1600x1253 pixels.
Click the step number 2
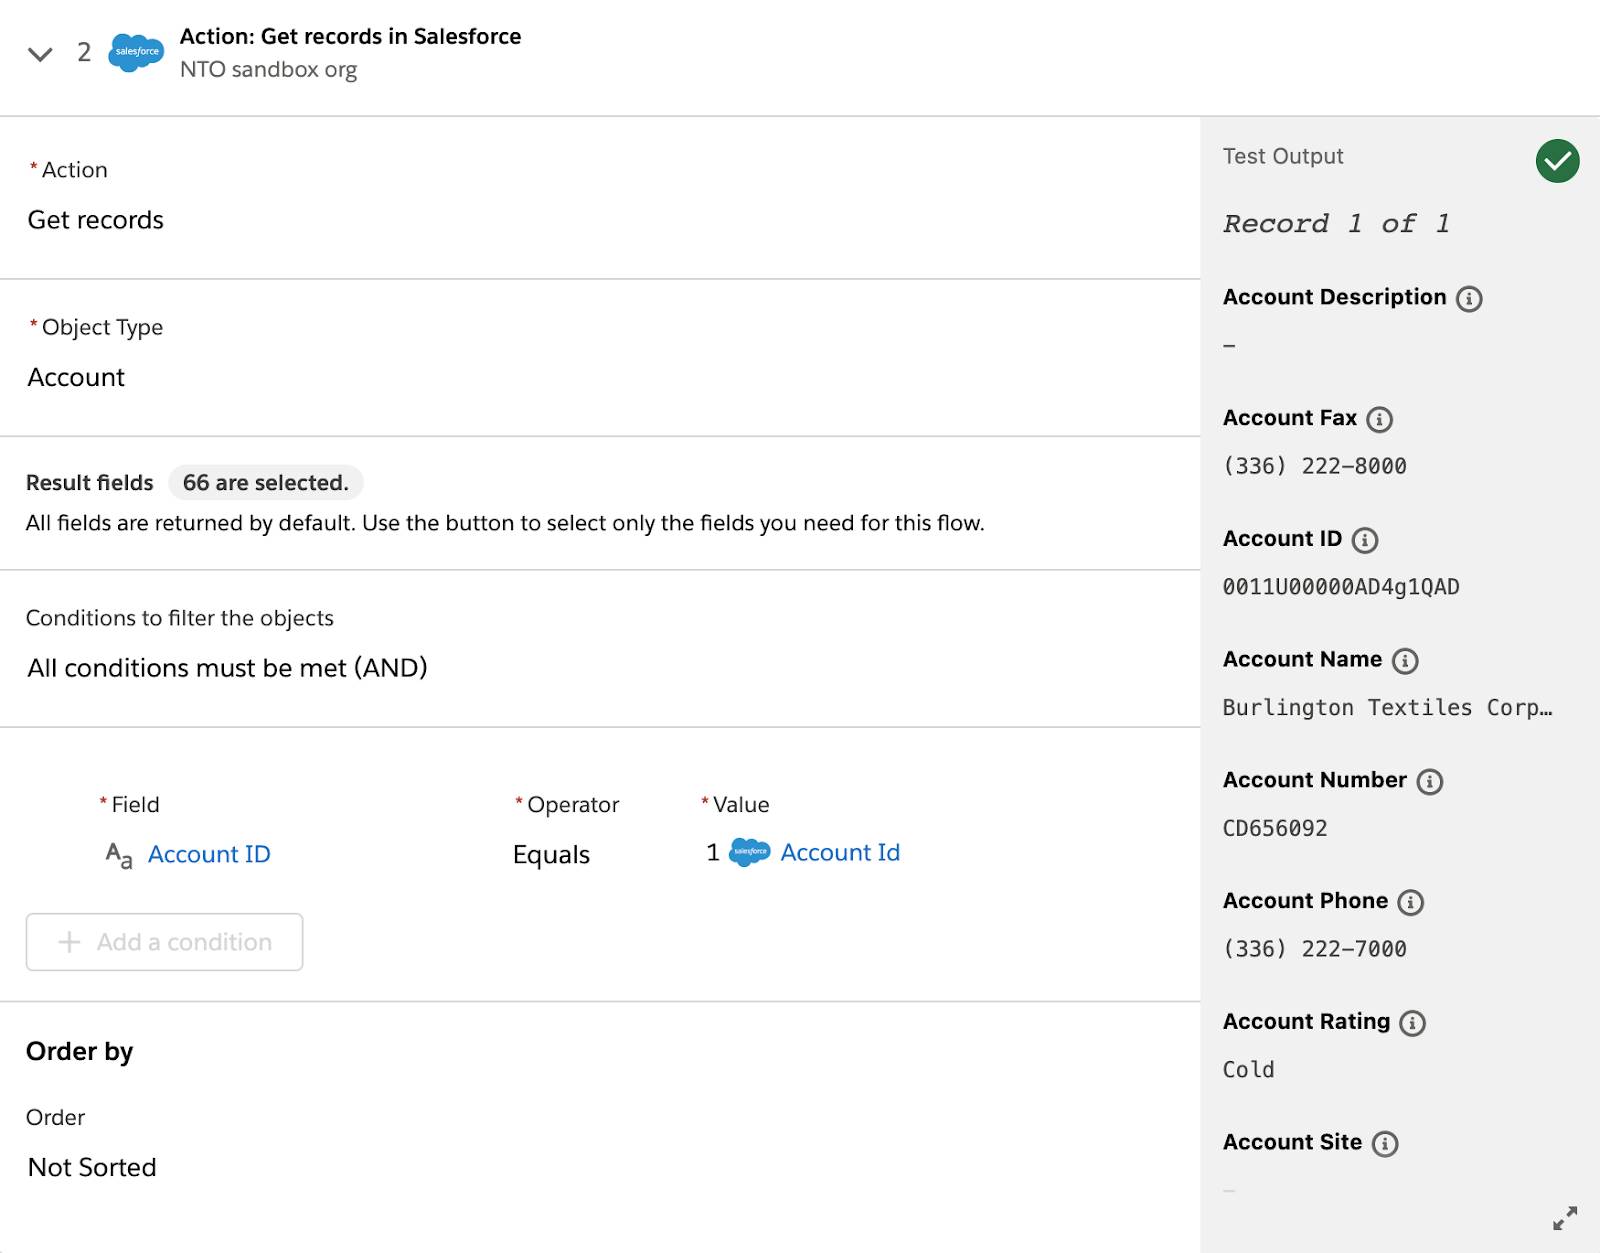click(x=84, y=52)
